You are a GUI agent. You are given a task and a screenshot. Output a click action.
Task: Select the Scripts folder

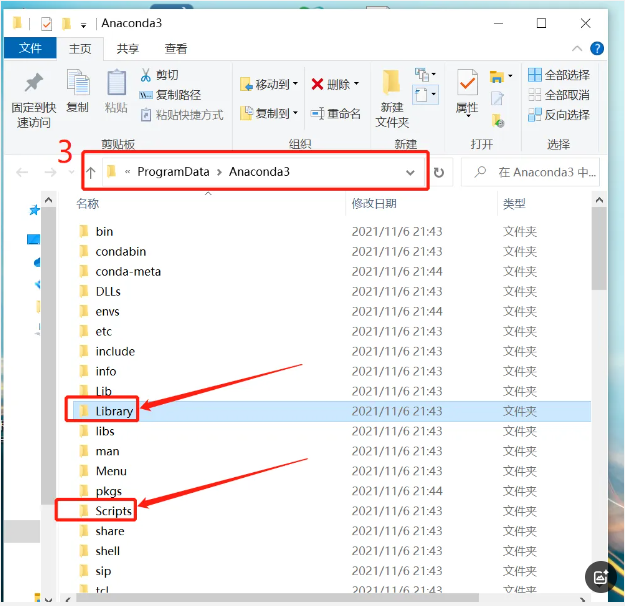point(113,511)
